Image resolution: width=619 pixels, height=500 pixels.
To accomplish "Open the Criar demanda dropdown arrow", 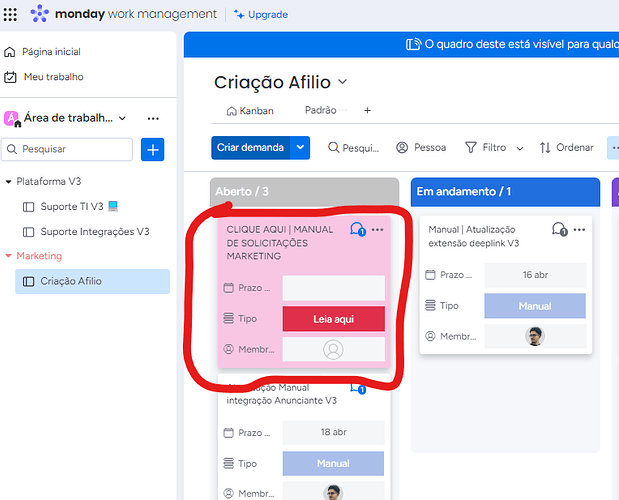I will coord(300,148).
